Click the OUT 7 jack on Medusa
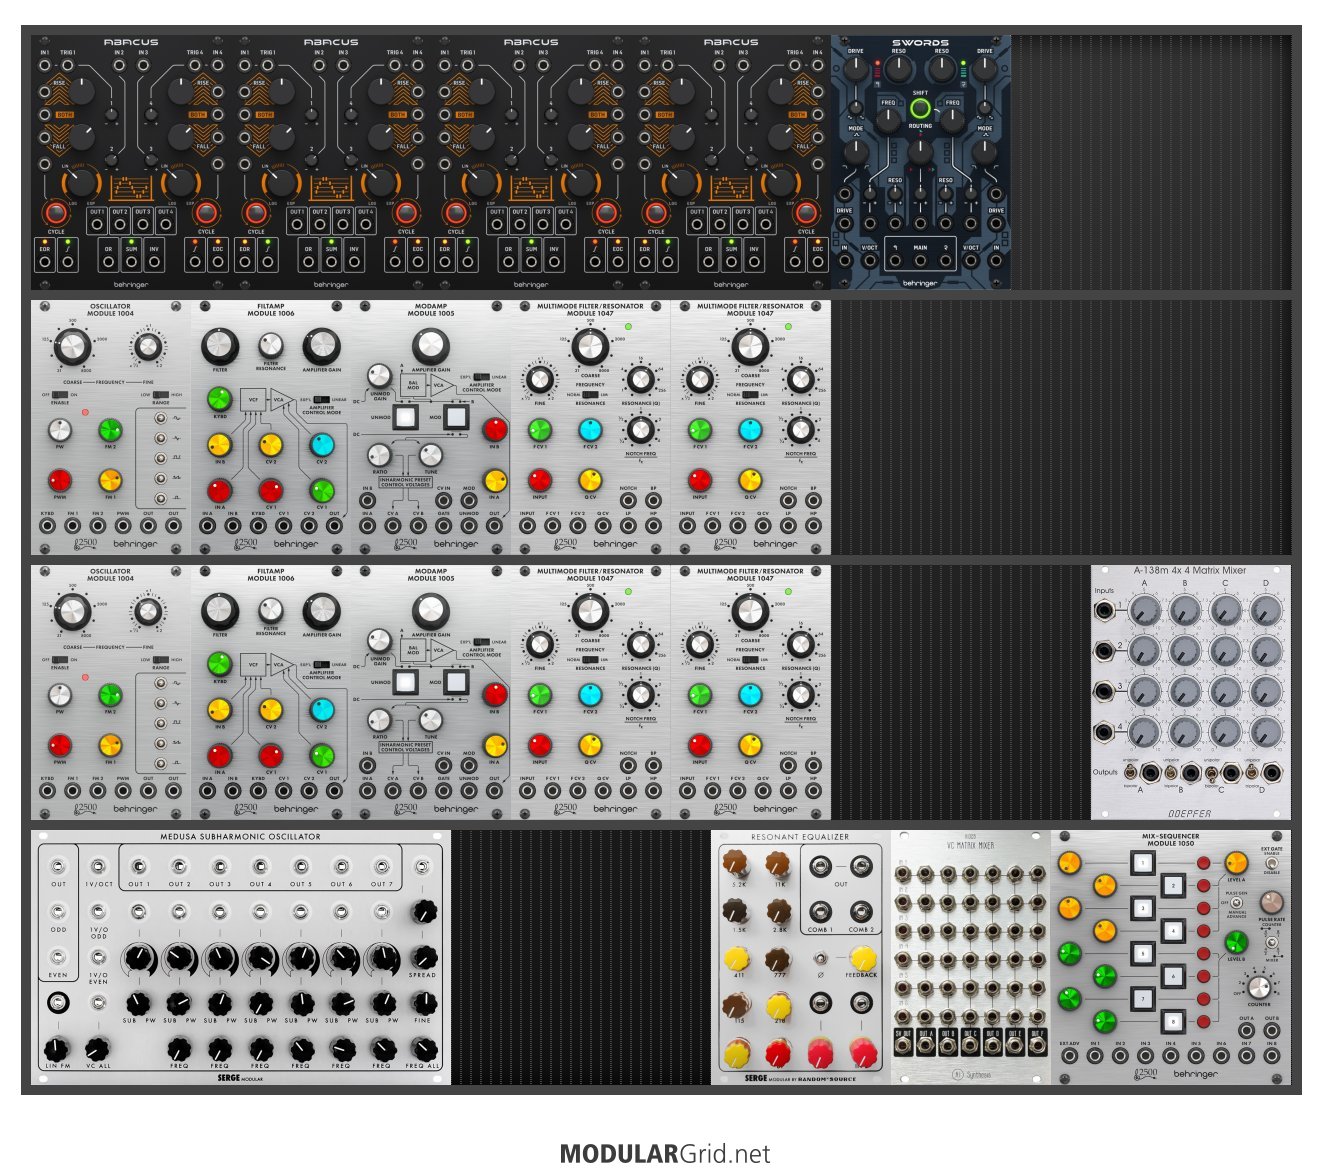This screenshot has height=1175, width=1332. tap(381, 866)
